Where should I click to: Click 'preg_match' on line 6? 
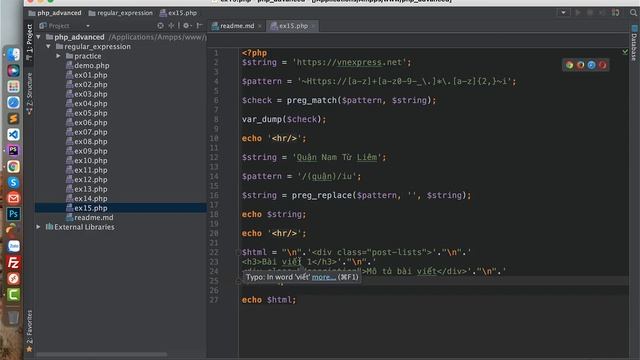click(x=311, y=100)
